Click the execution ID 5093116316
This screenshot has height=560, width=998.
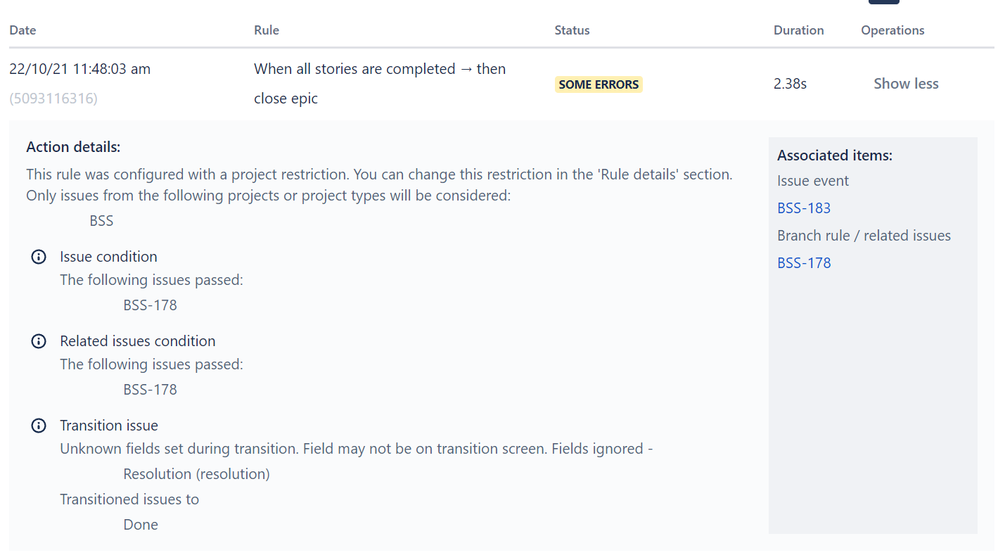(x=54, y=98)
